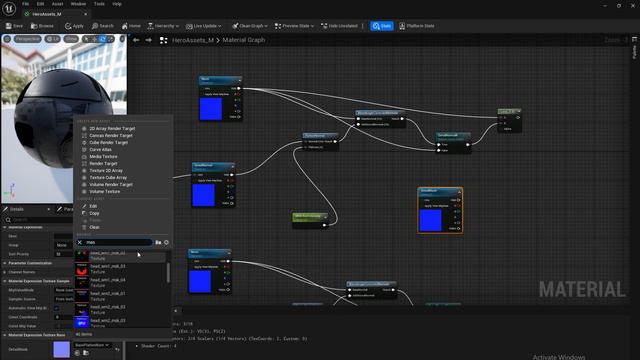The image size is (640, 360).
Task: Click the graph overview icon beside breadcrumb
Action: pos(163,40)
